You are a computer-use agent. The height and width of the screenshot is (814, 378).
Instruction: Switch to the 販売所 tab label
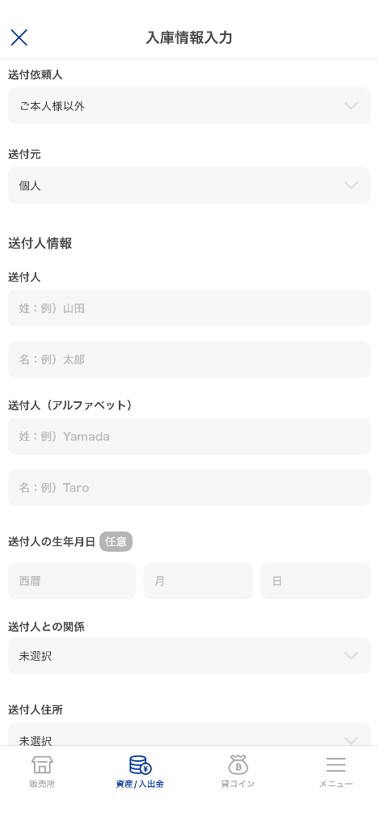[x=42, y=784]
